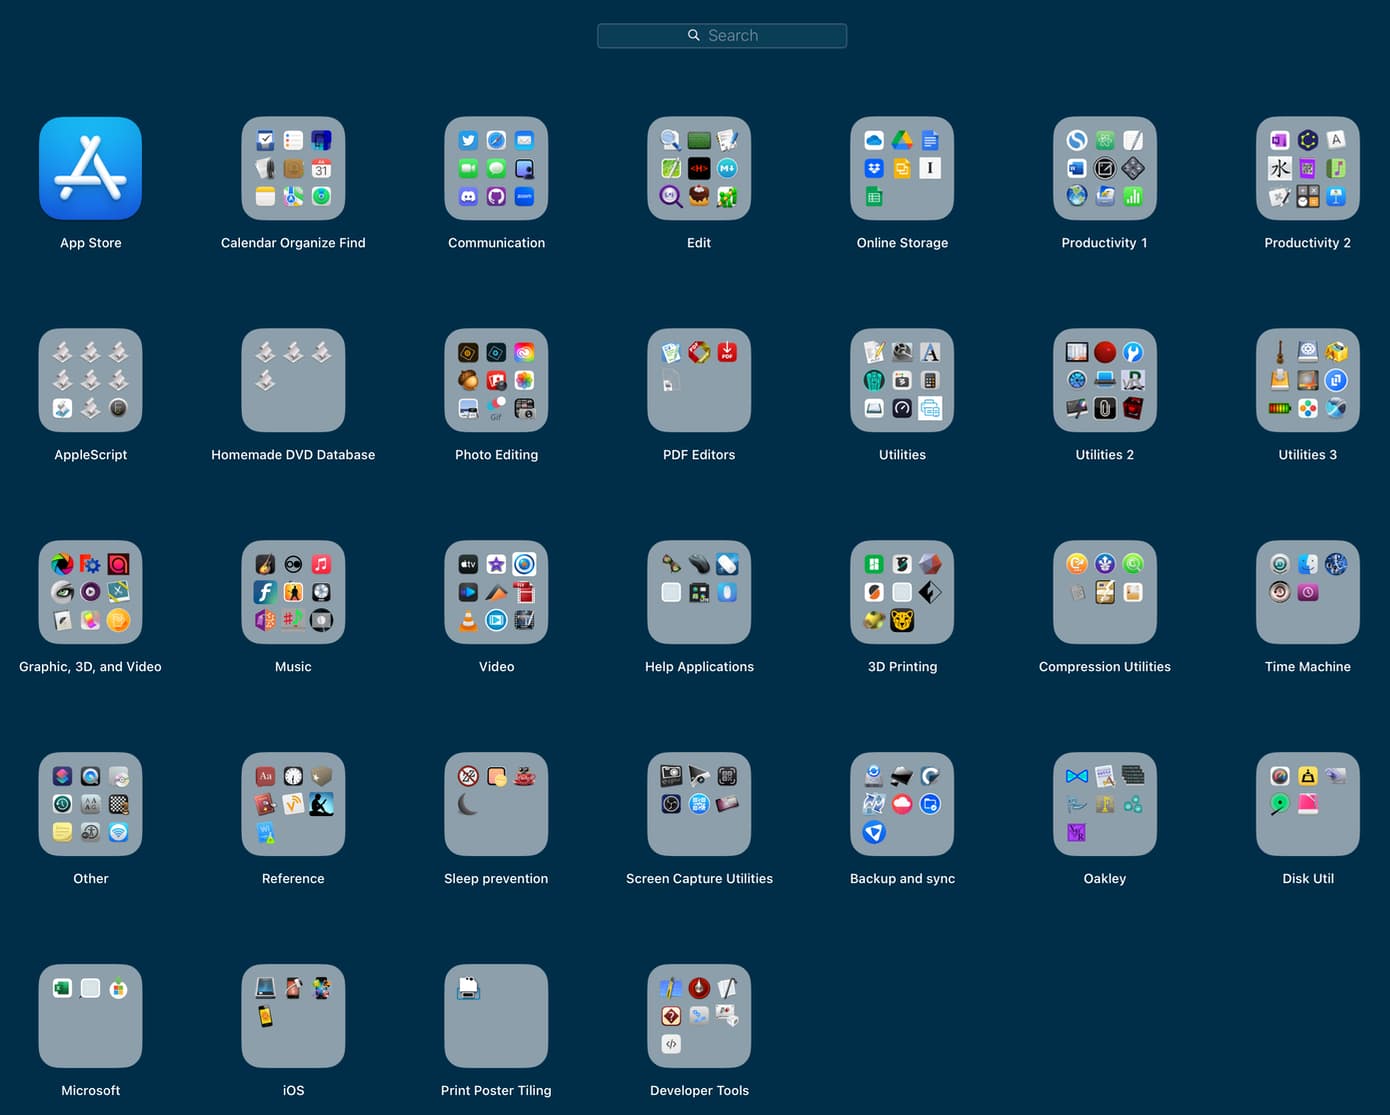The height and width of the screenshot is (1115, 1390).
Task: Open the Backup and sync folder
Action: [x=902, y=804]
